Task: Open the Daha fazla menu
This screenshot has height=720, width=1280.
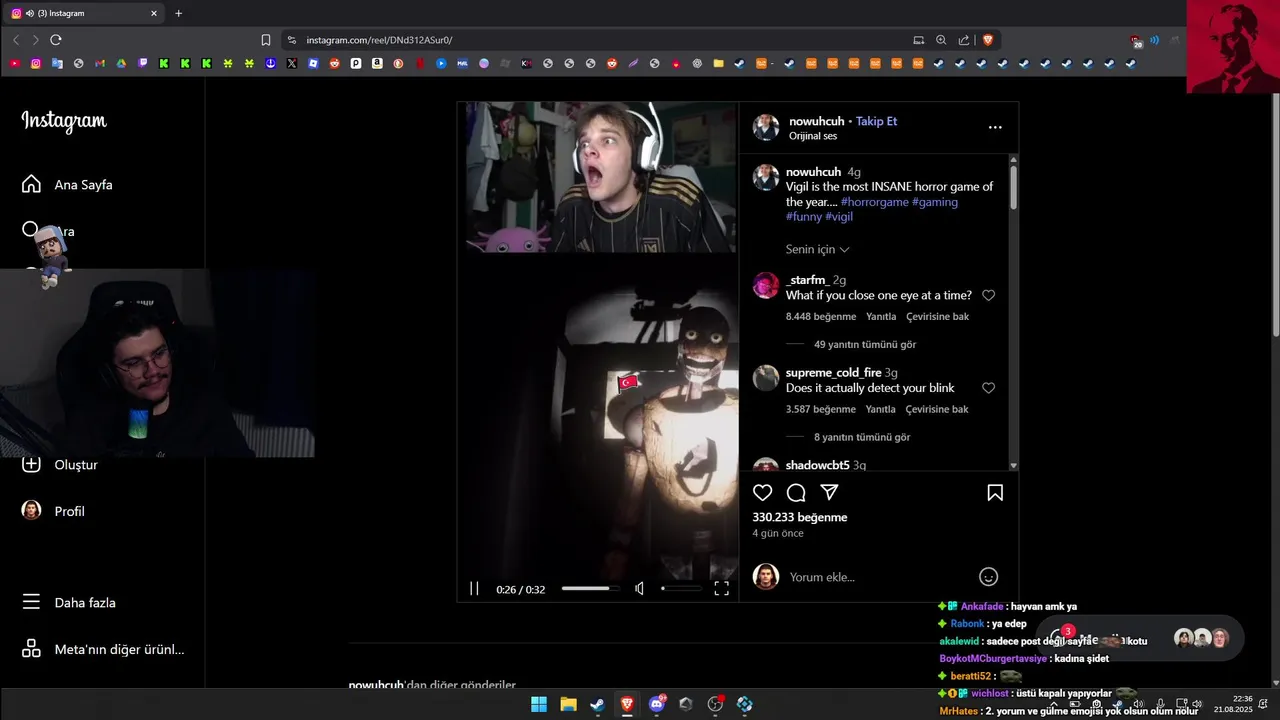Action: (68, 603)
